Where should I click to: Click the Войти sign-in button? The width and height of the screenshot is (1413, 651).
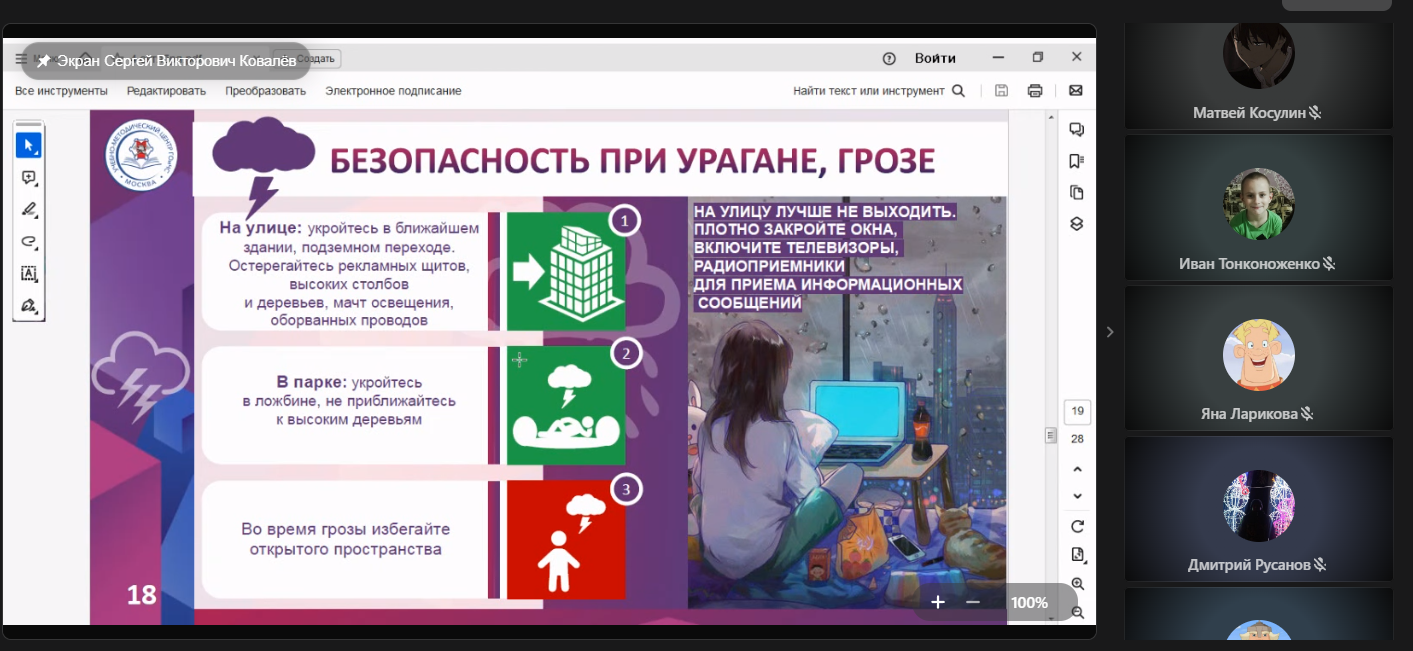click(935, 58)
